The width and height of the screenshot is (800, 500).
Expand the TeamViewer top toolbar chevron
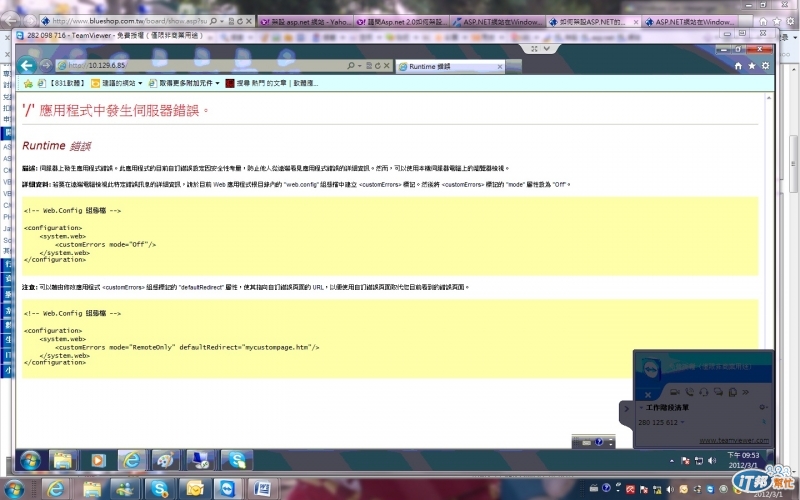546,48
